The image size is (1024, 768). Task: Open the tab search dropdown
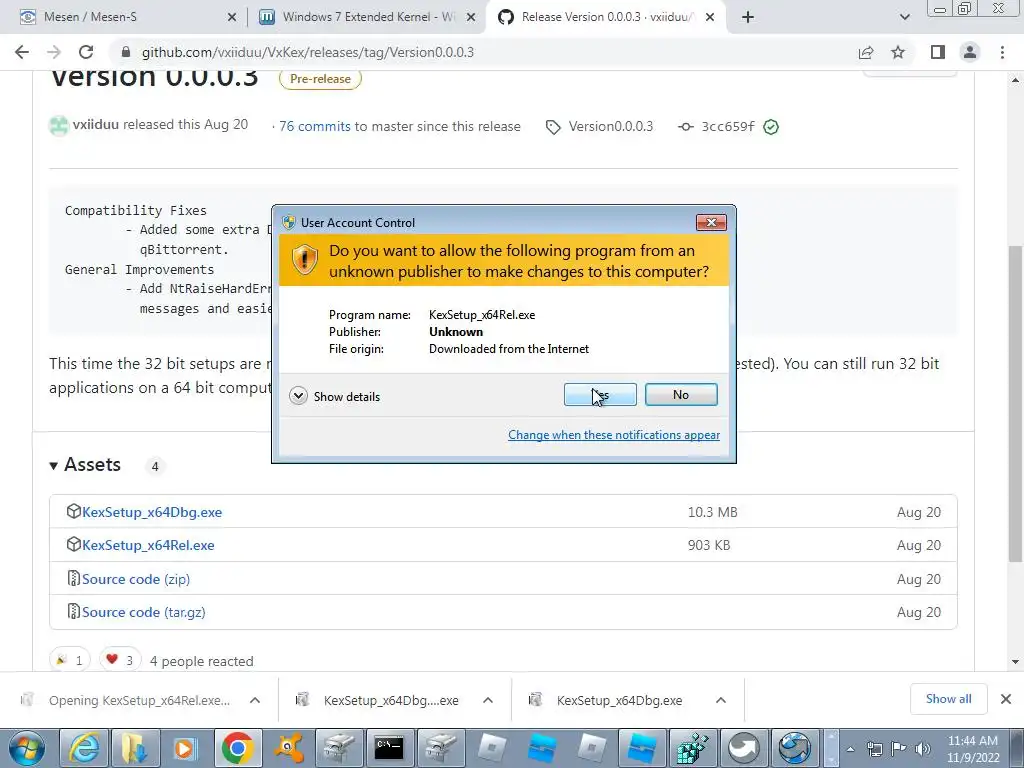coord(904,18)
